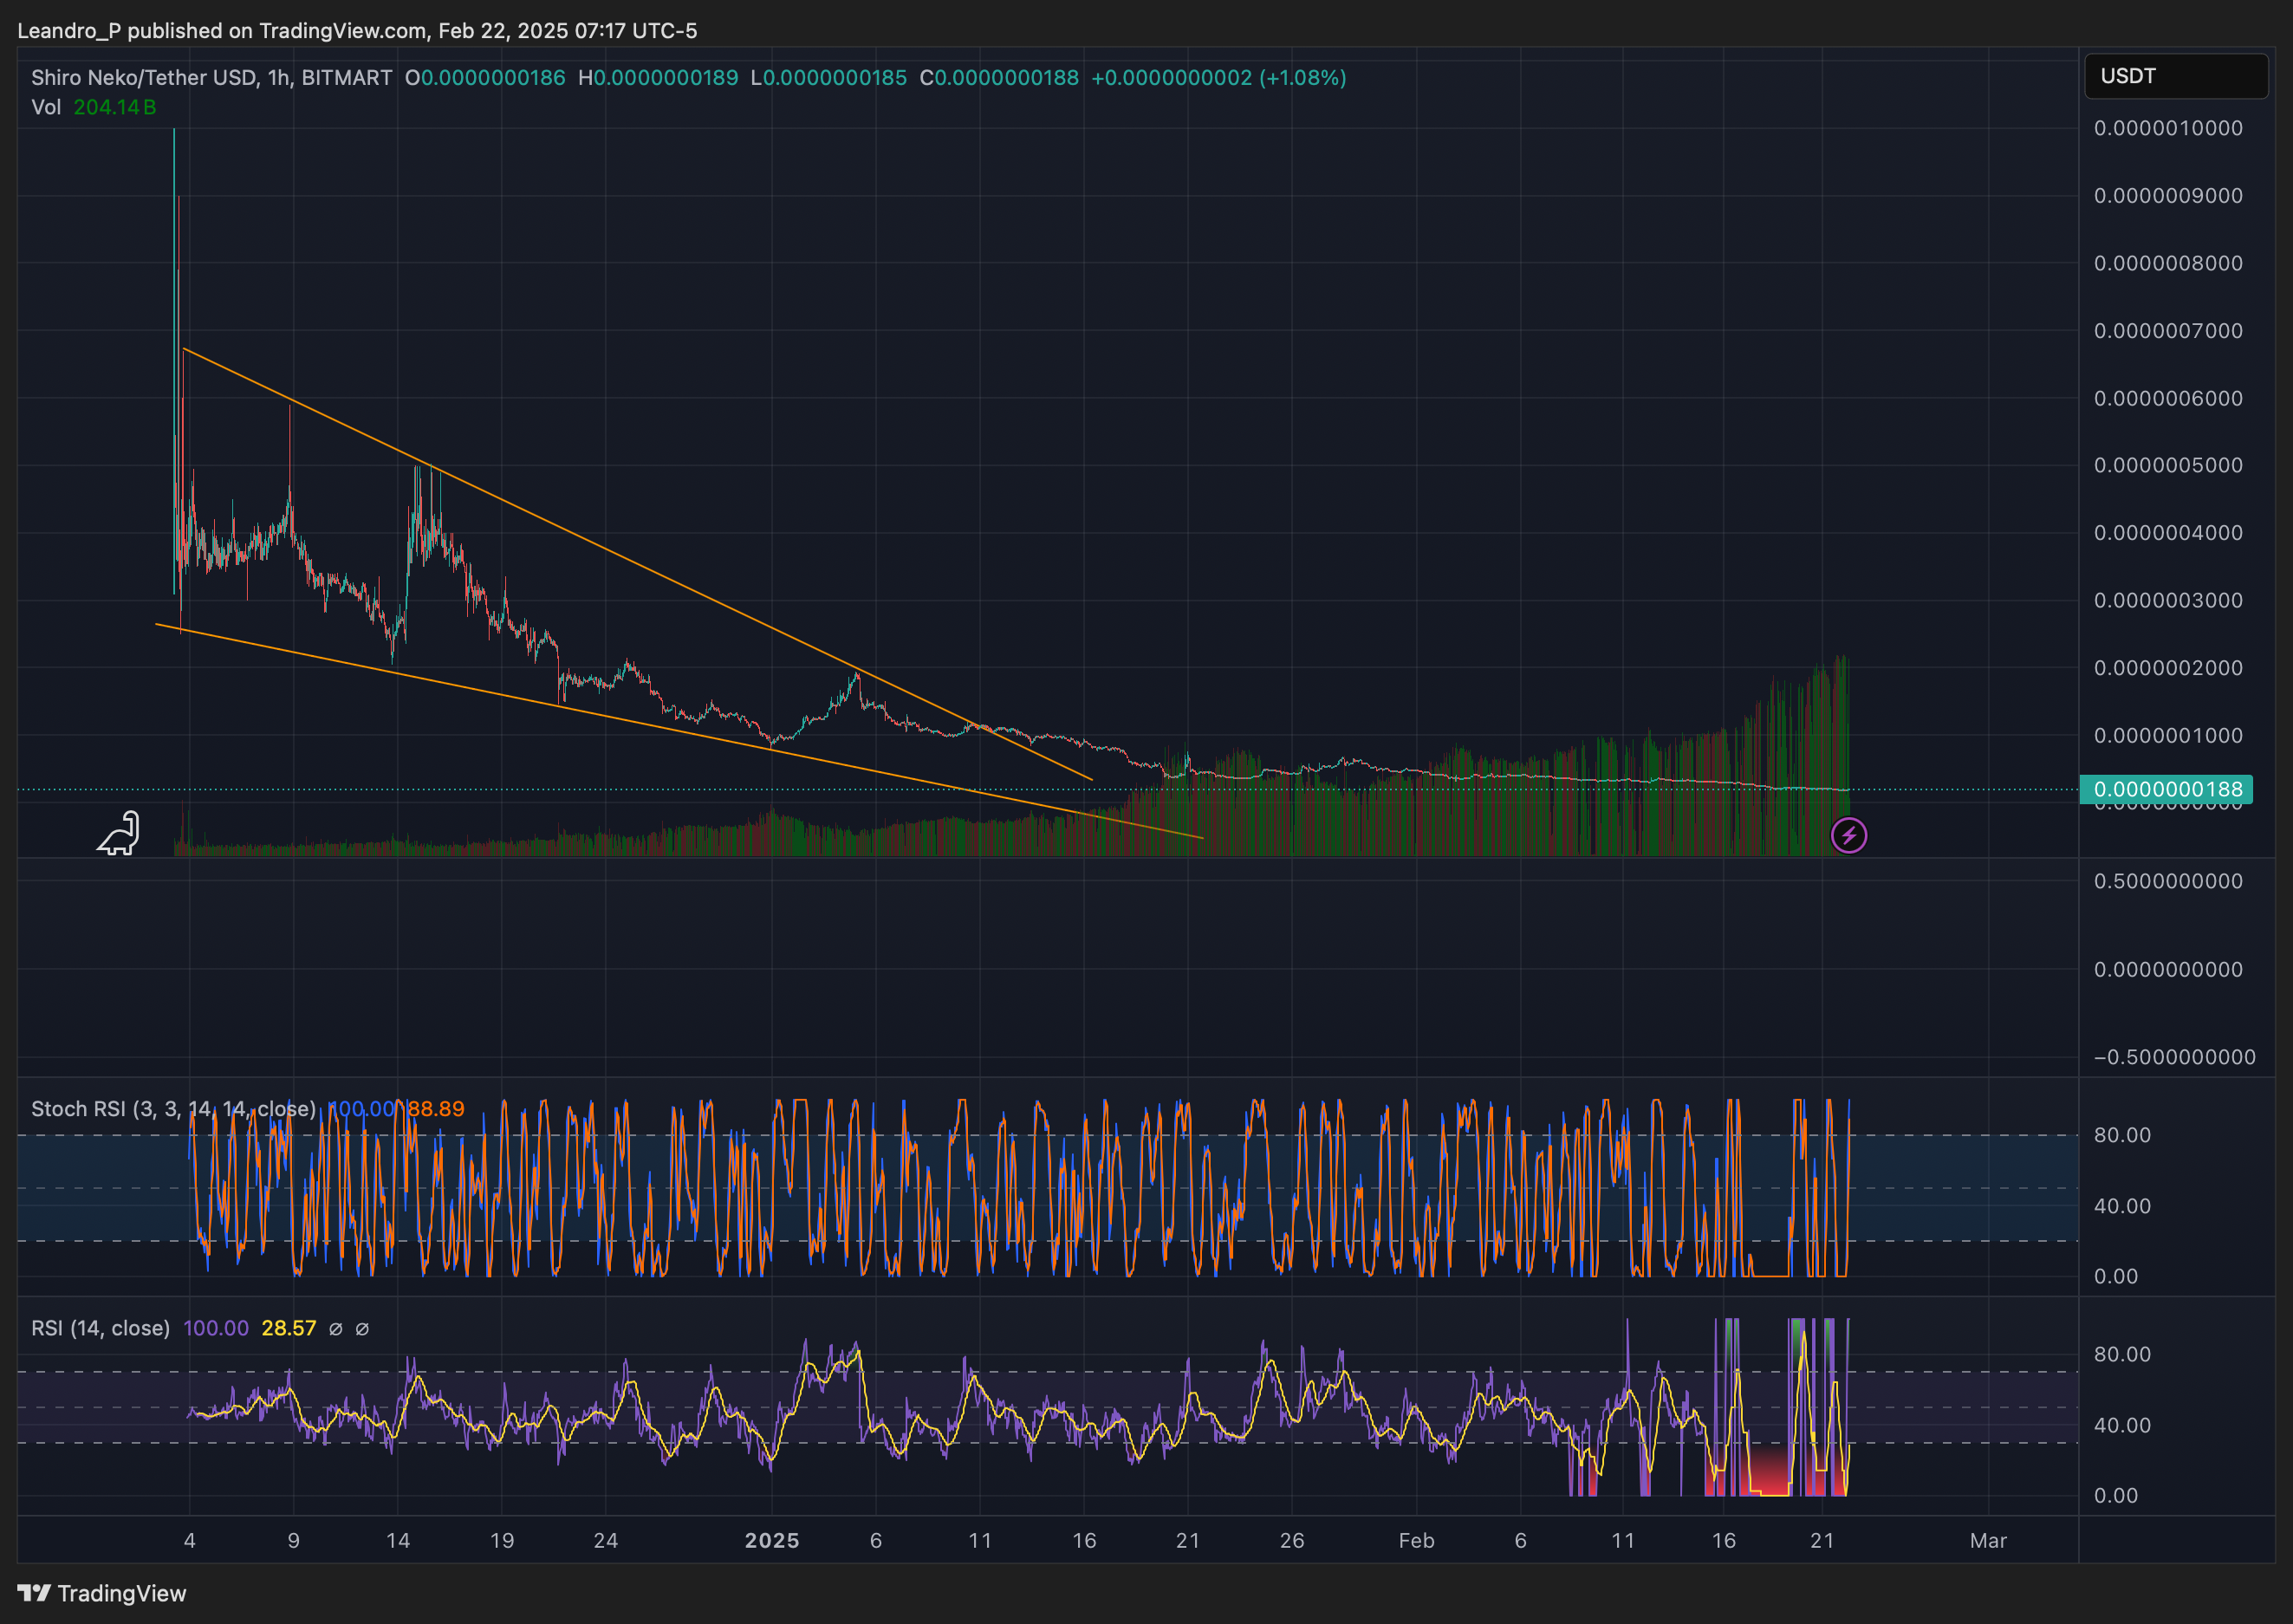Click price axis label '0.0000007000'
The height and width of the screenshot is (1624, 2293).
[2168, 330]
